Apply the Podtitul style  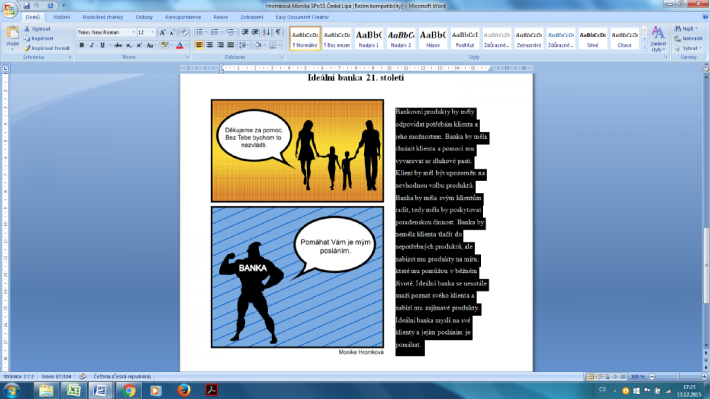pos(465,38)
